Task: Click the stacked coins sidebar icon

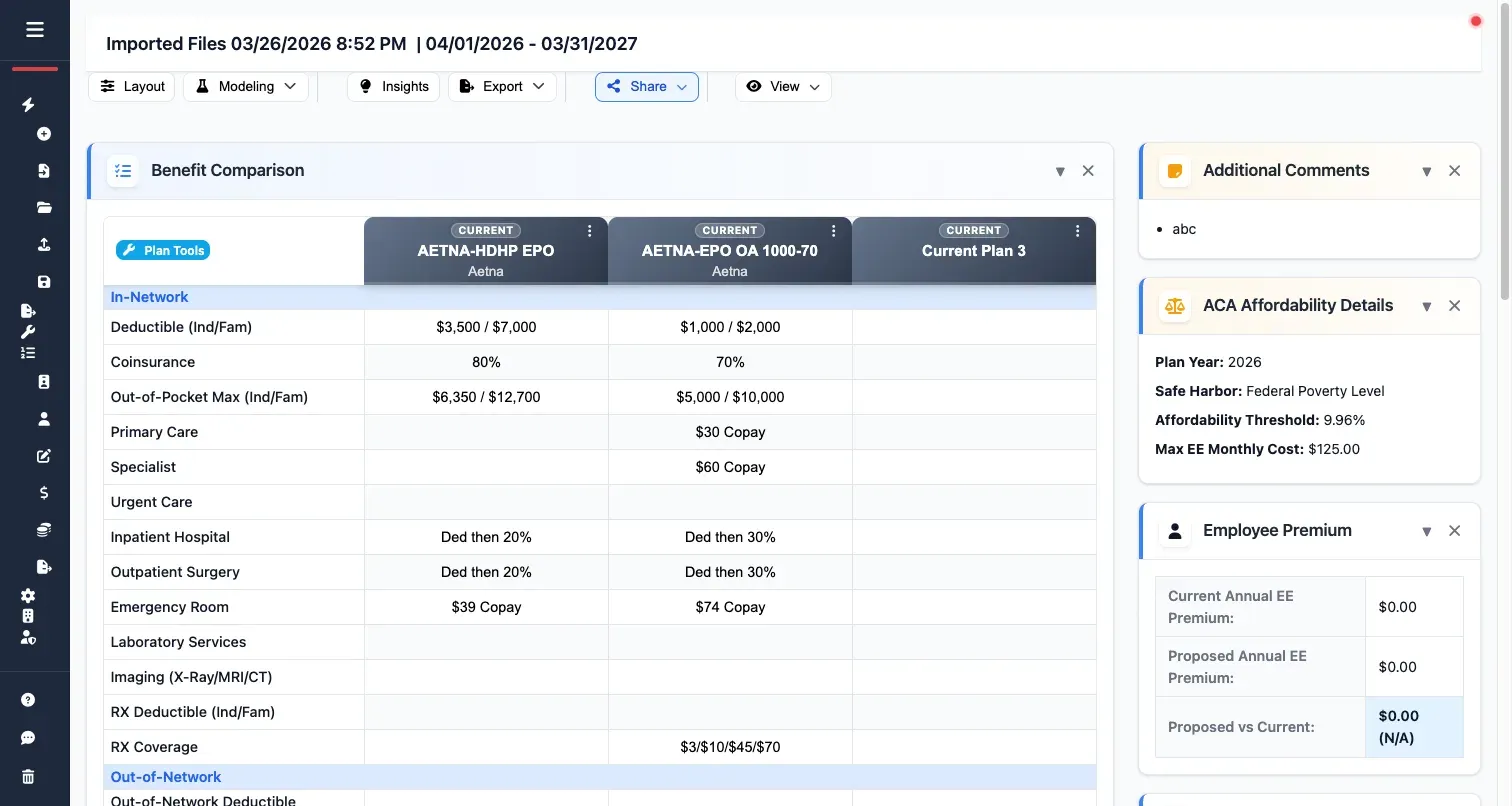Action: click(x=44, y=530)
